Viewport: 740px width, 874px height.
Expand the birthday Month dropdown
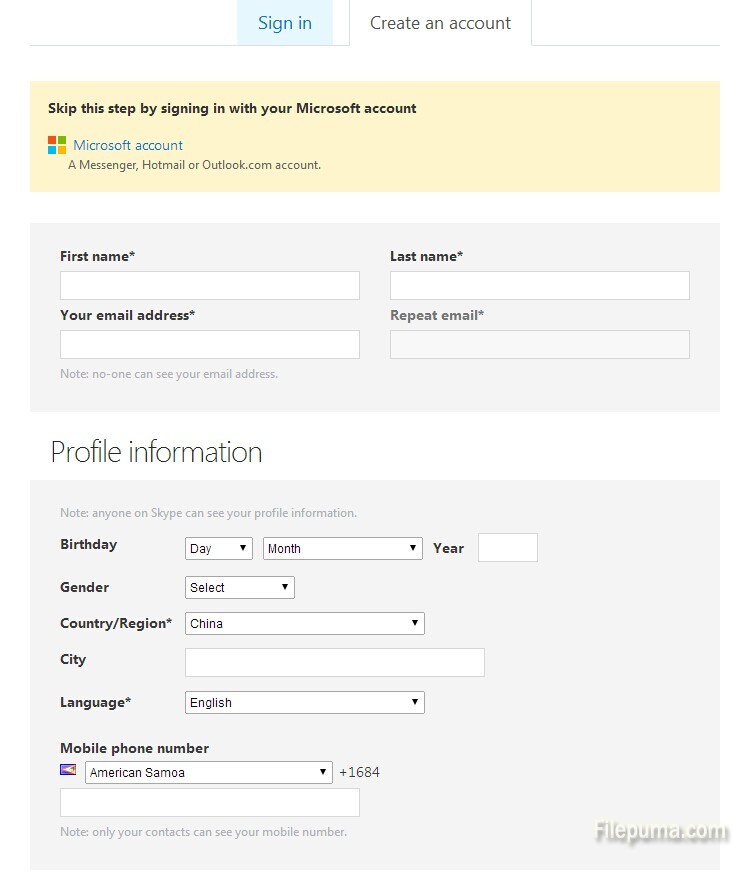(343, 548)
